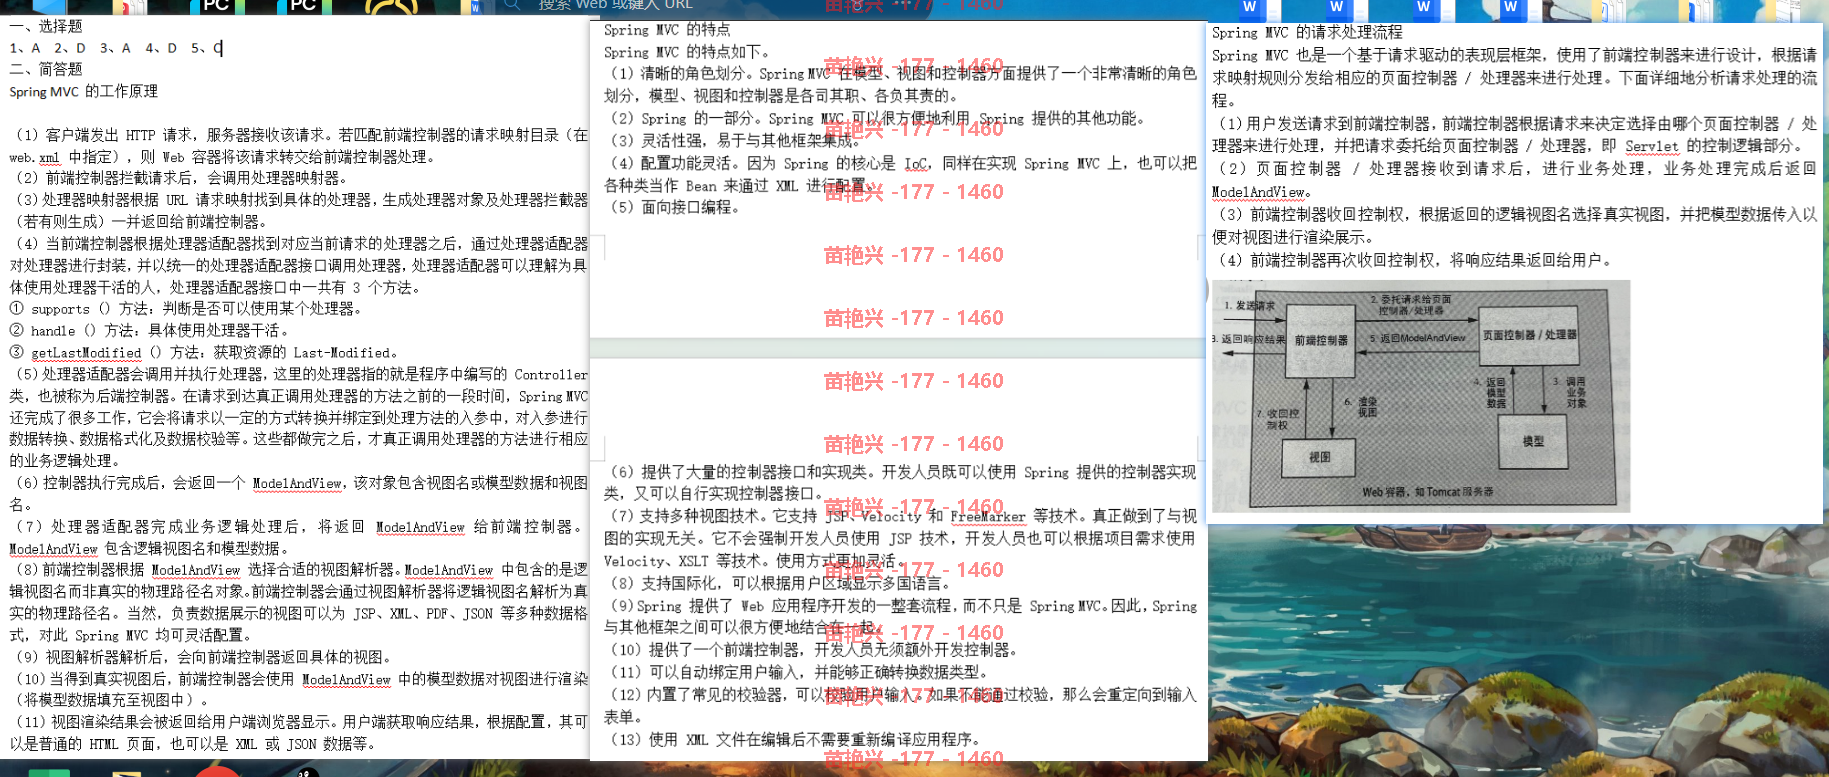Click the diagram label 1. 发送请求
Image resolution: width=1829 pixels, height=777 pixels.
coord(1249,306)
